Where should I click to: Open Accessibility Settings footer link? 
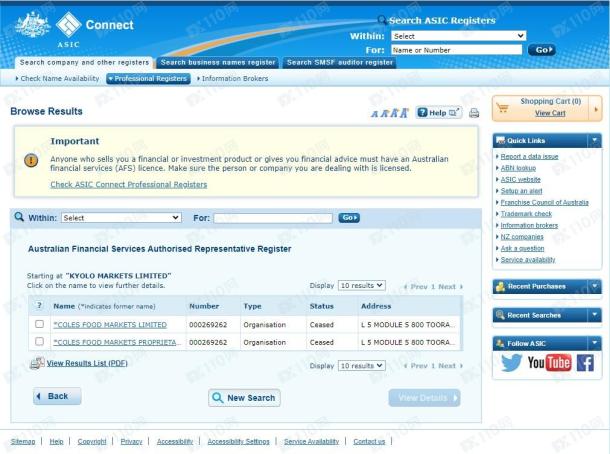(238, 441)
